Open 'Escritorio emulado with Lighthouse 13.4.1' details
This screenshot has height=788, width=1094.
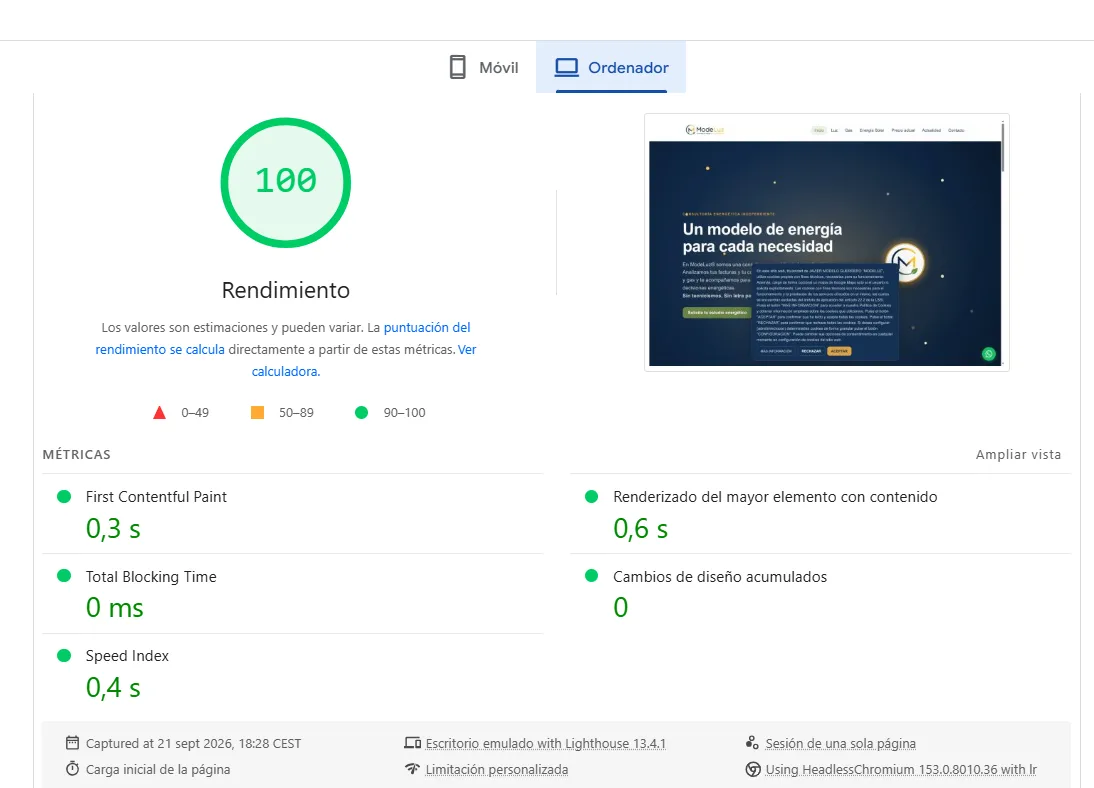click(546, 743)
